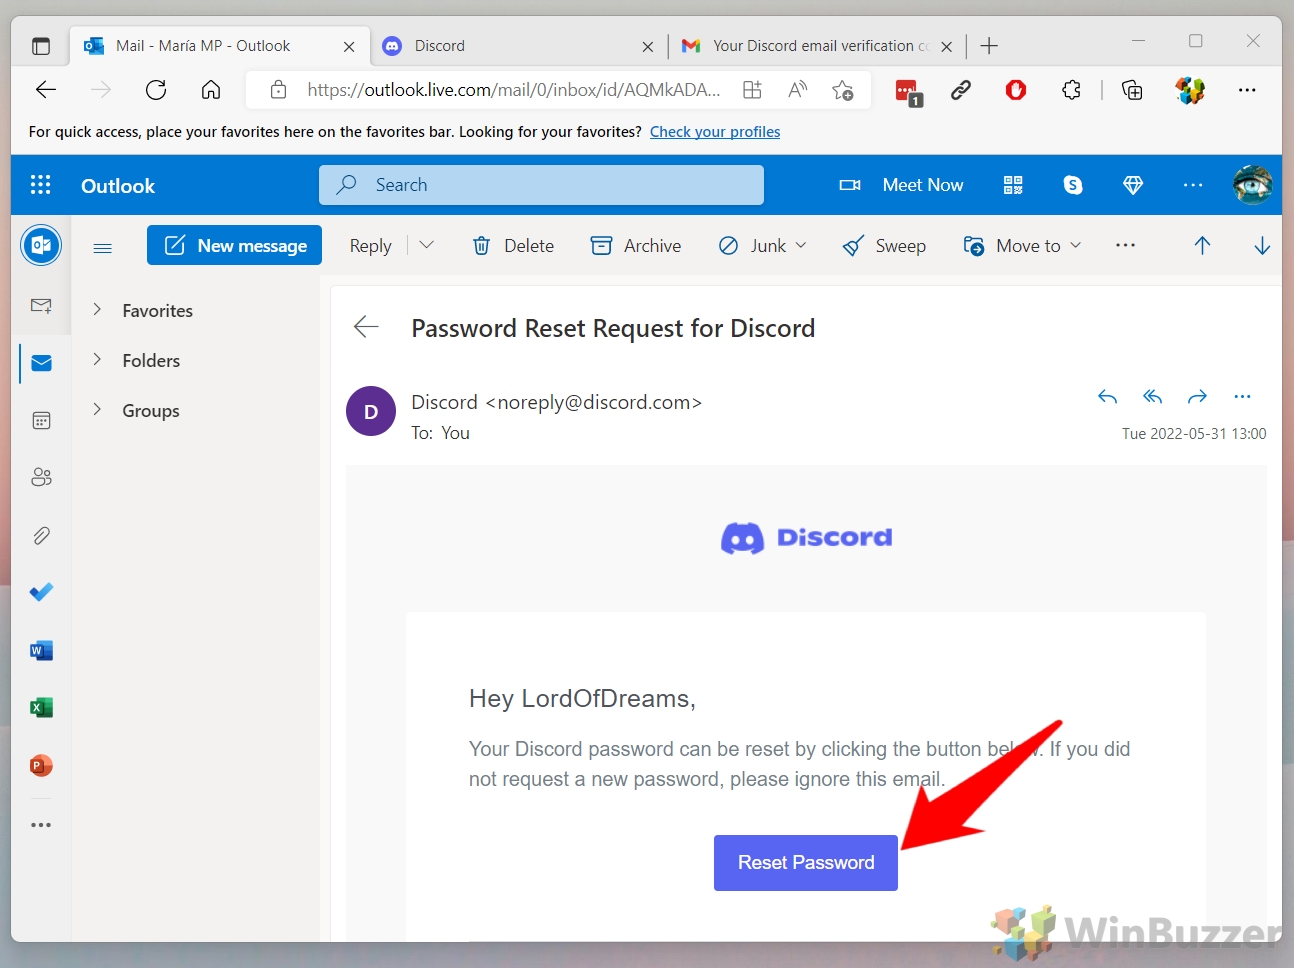Screen dimensions: 1294x968
Task: Toggle the hamburger navigation pane button
Action: [102, 247]
